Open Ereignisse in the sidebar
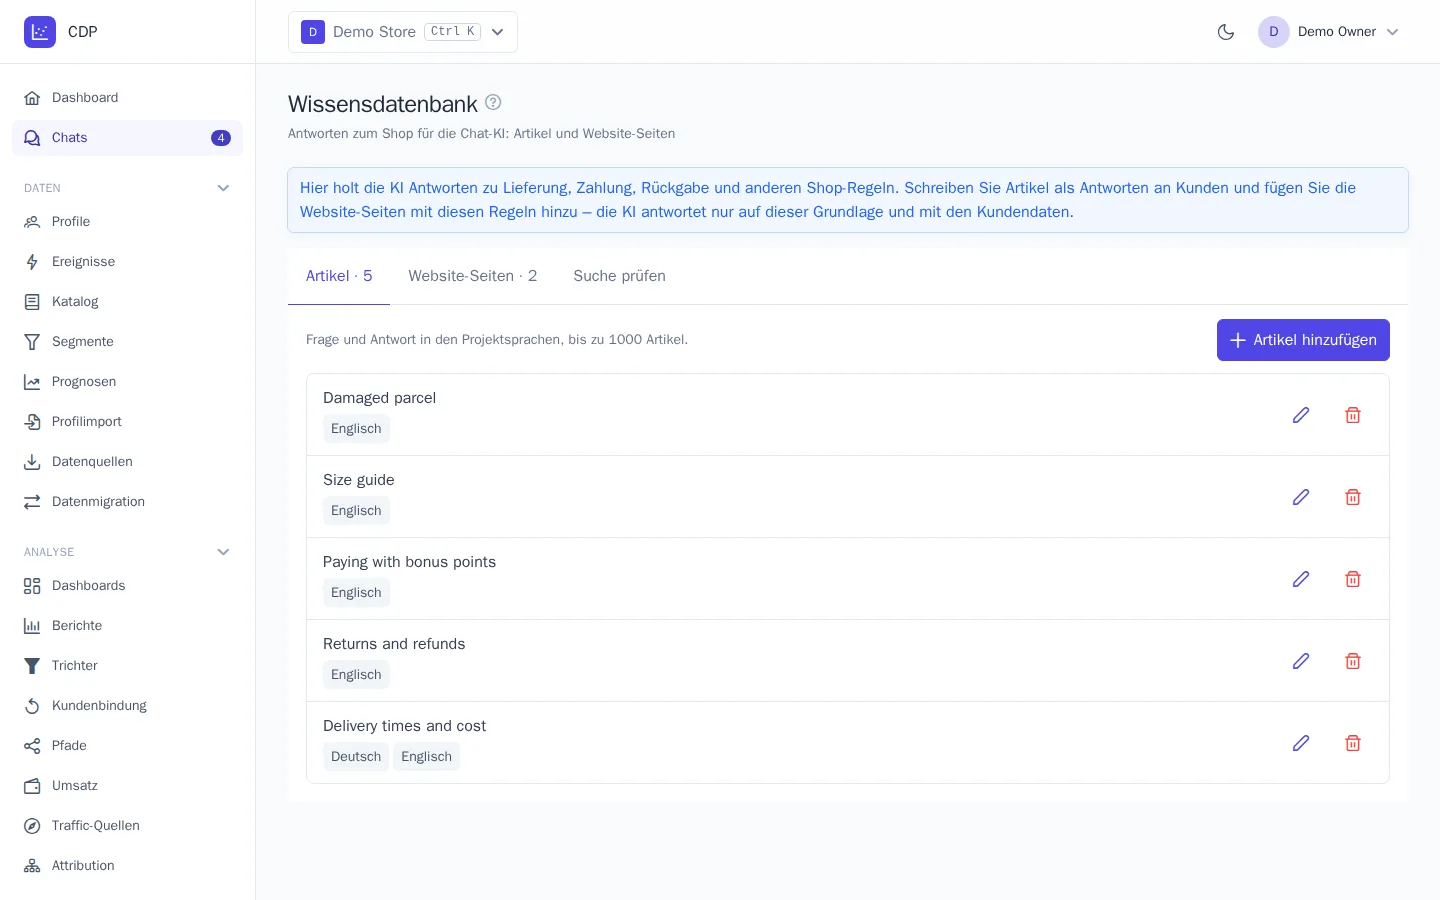This screenshot has height=900, width=1440. click(x=127, y=262)
